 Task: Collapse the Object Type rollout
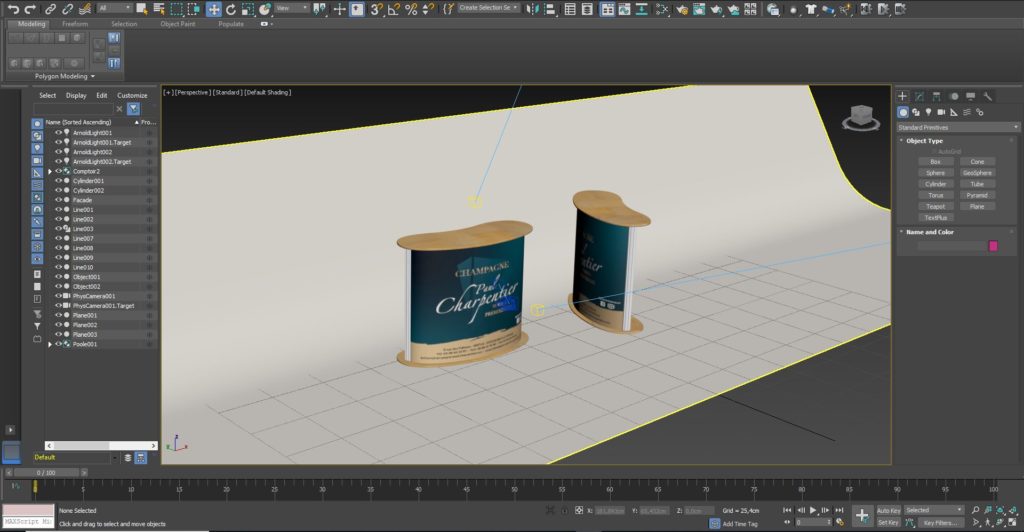[x=924, y=140]
